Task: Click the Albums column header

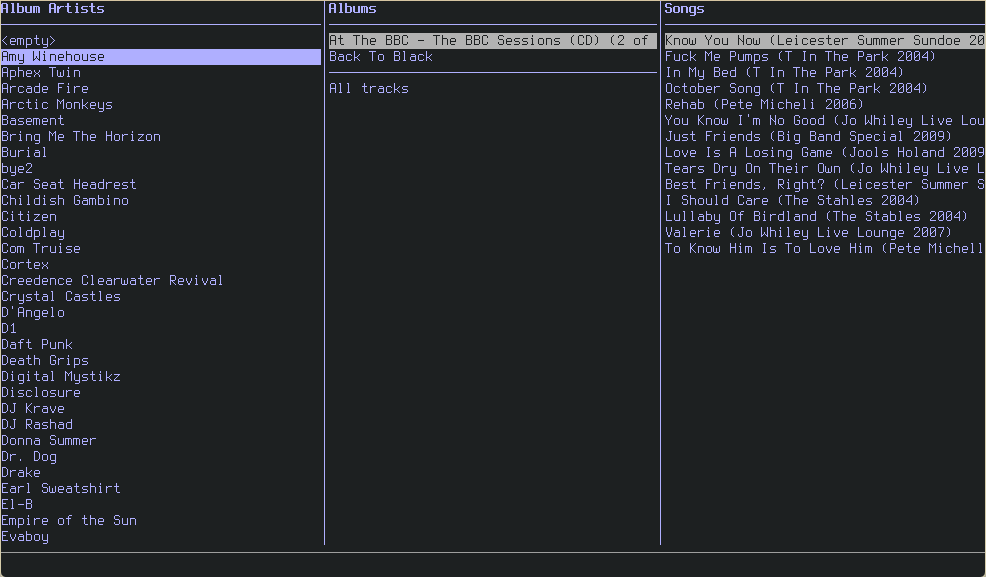Action: click(x=353, y=9)
